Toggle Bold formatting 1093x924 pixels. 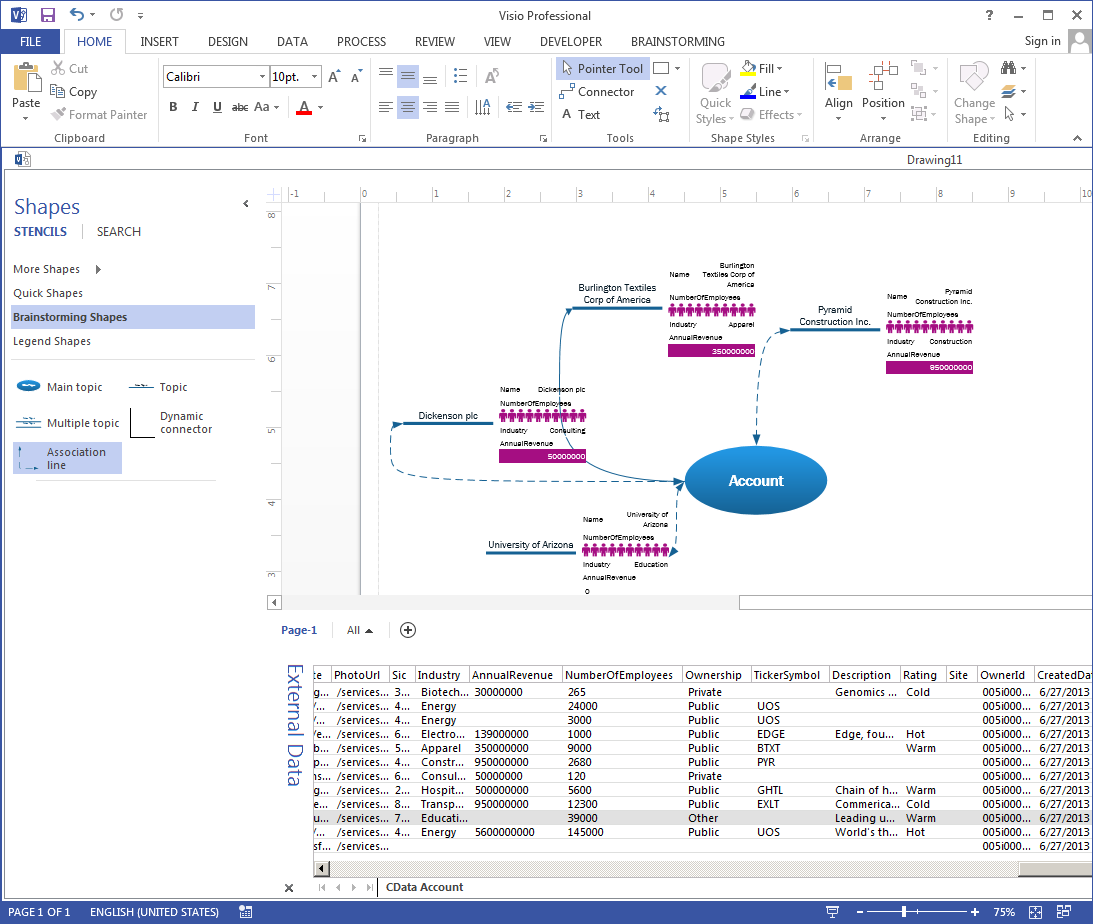tap(173, 107)
